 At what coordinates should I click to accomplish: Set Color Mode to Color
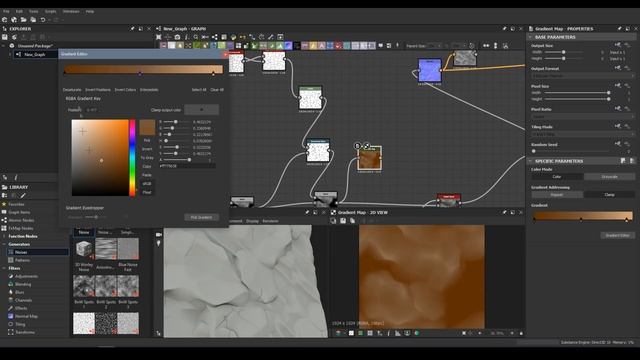(557, 177)
